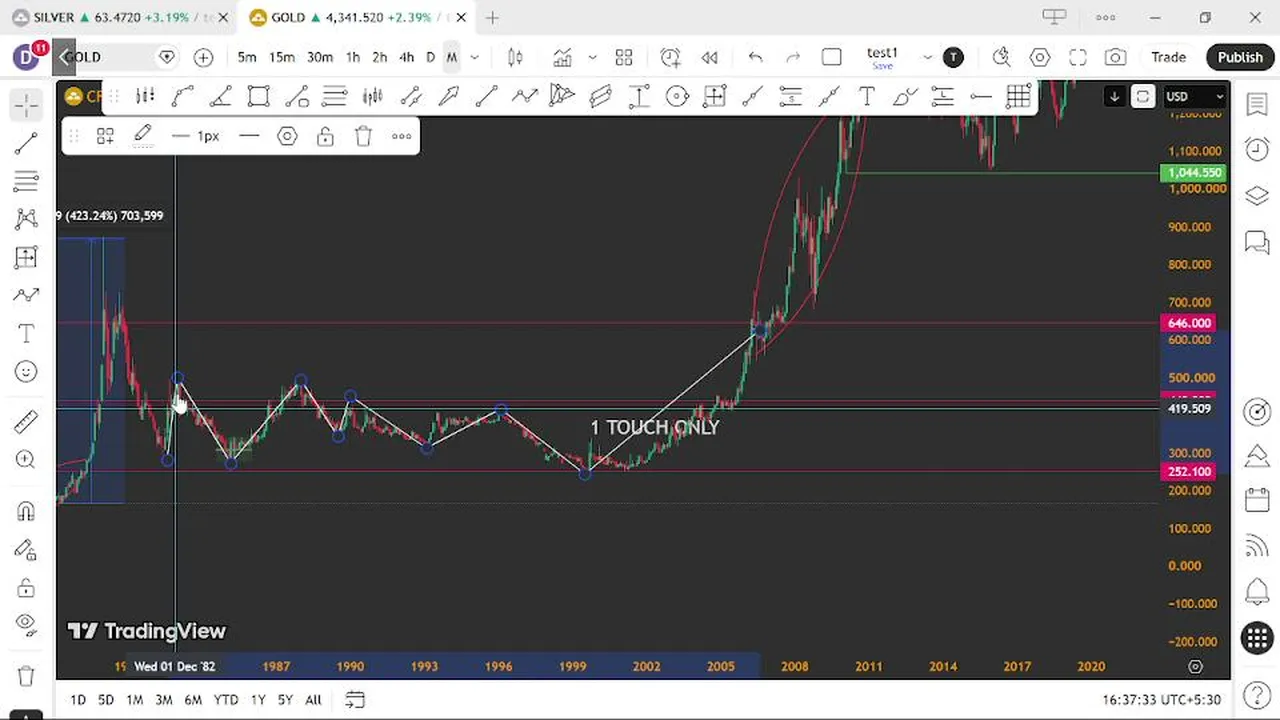Open the notifications bell in right sidebar
Screen dimensions: 1280x720
[x=1257, y=591]
